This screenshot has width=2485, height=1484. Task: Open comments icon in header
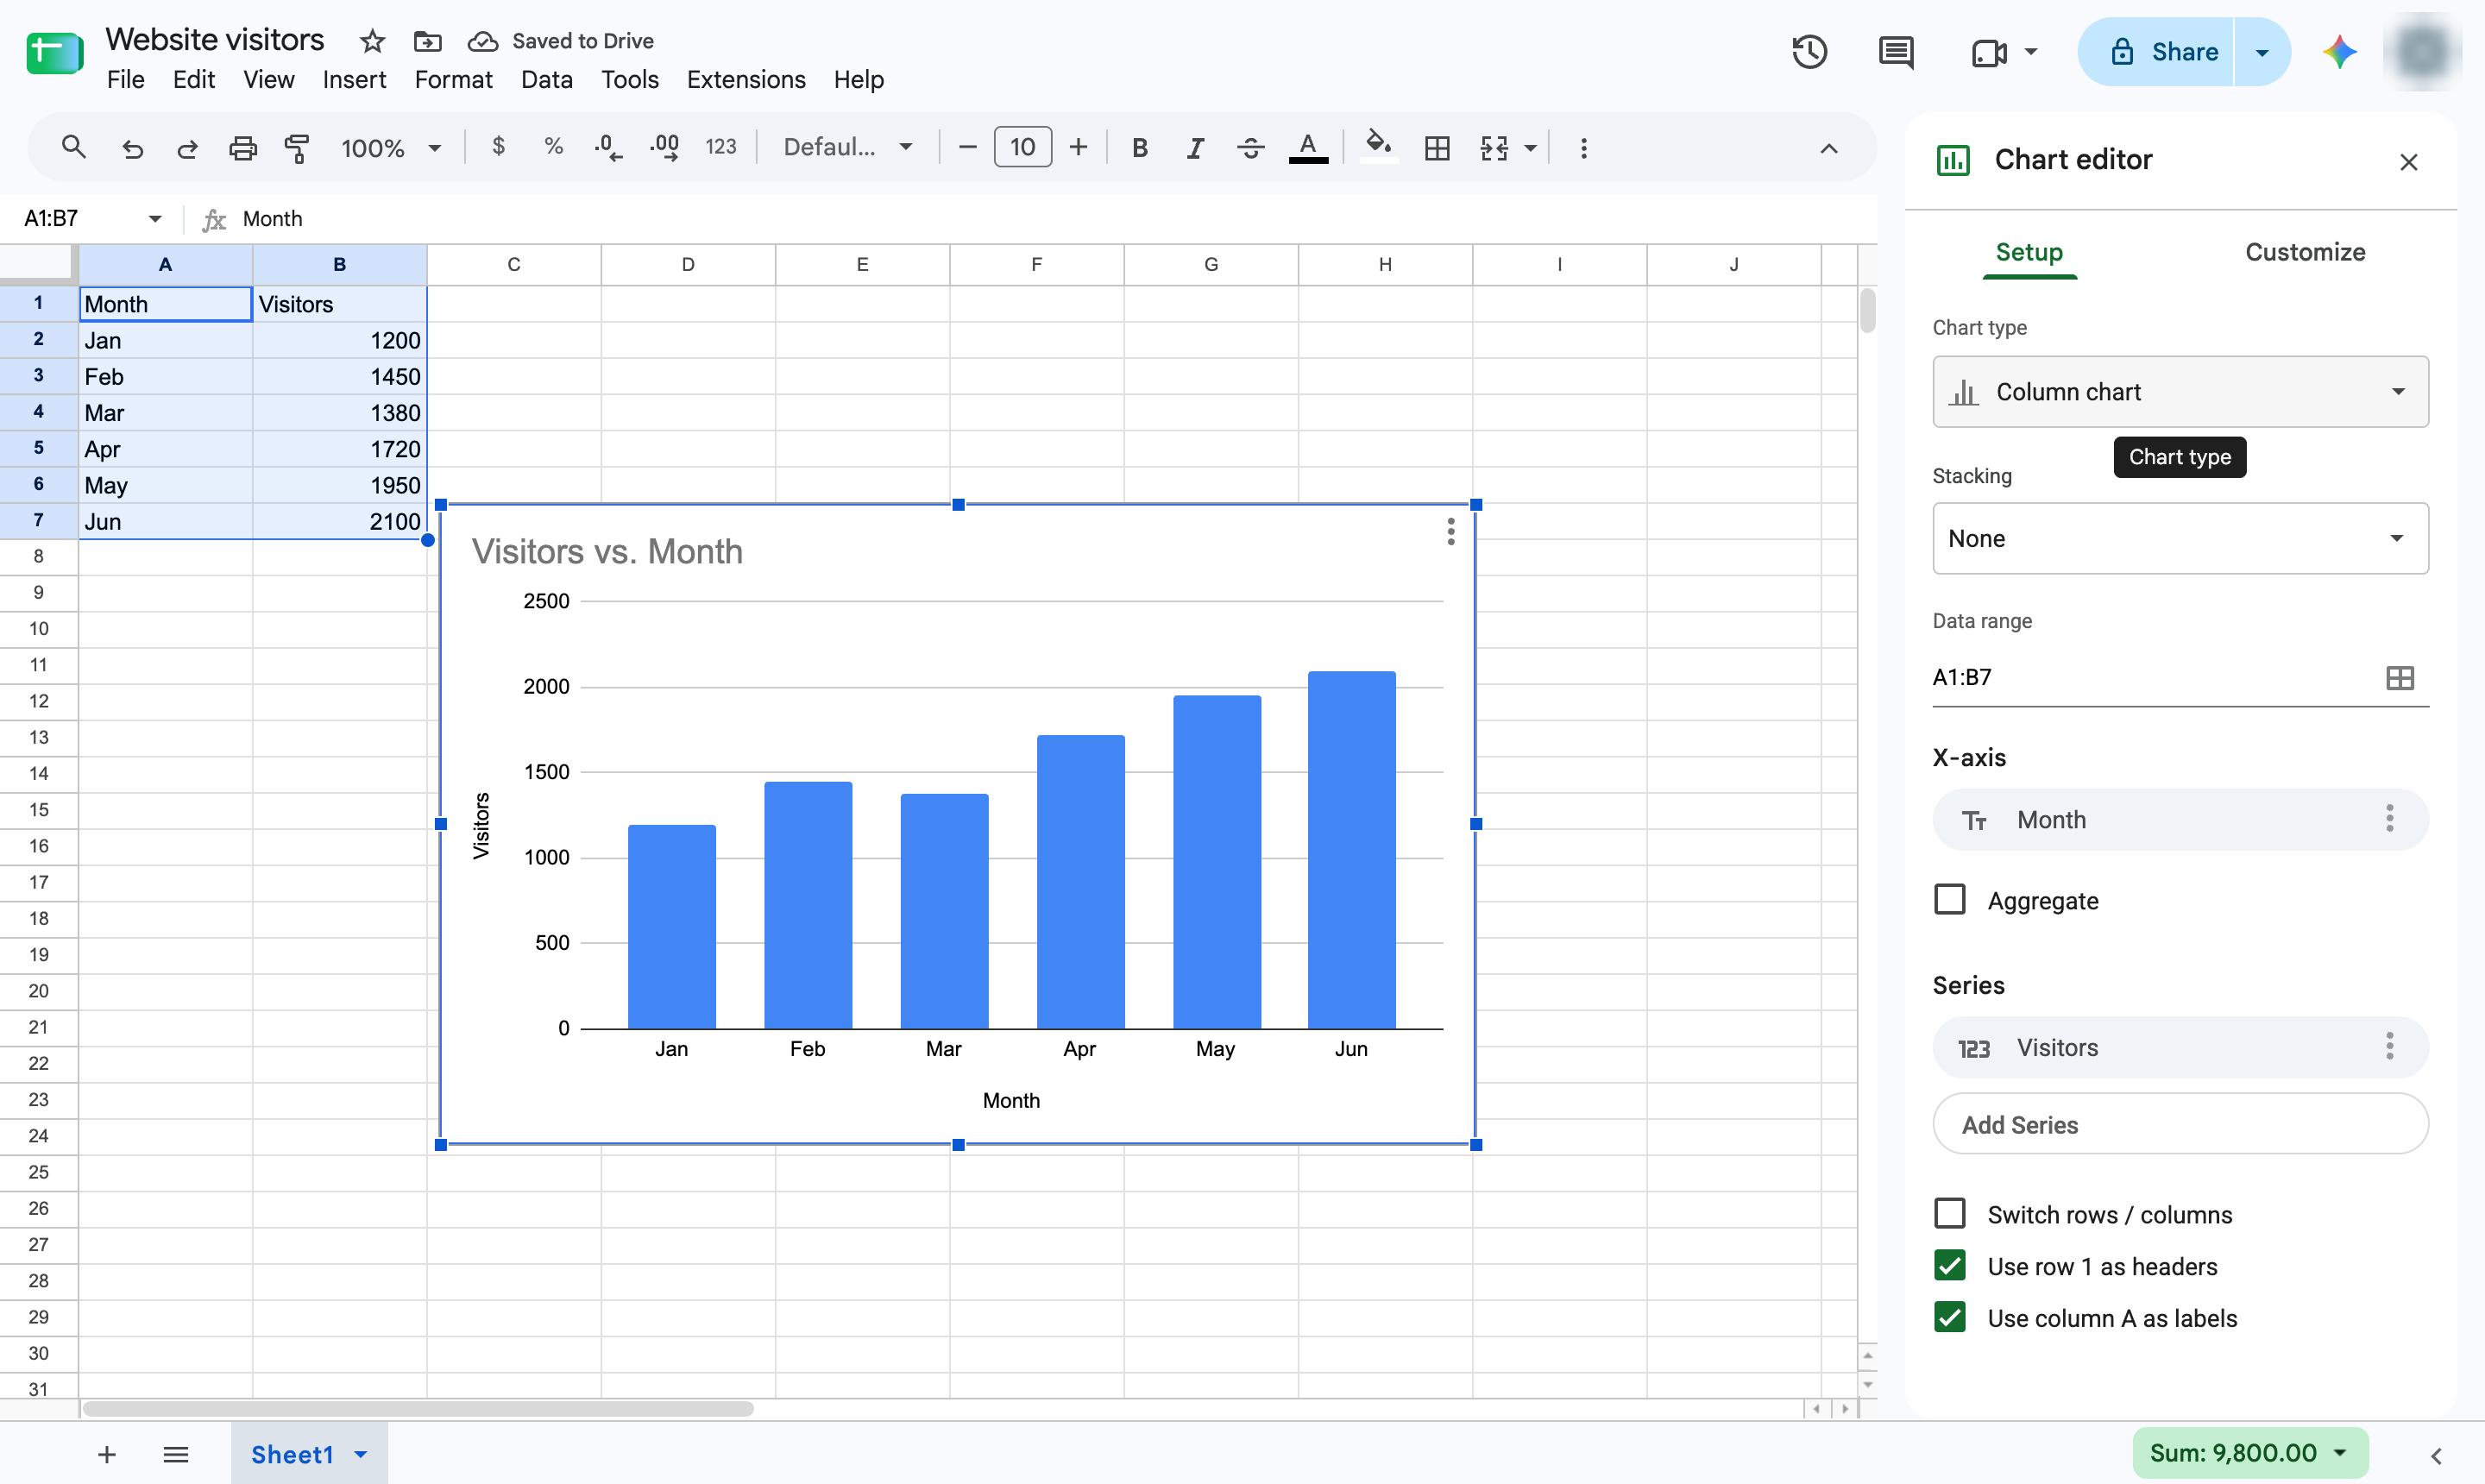1896,52
